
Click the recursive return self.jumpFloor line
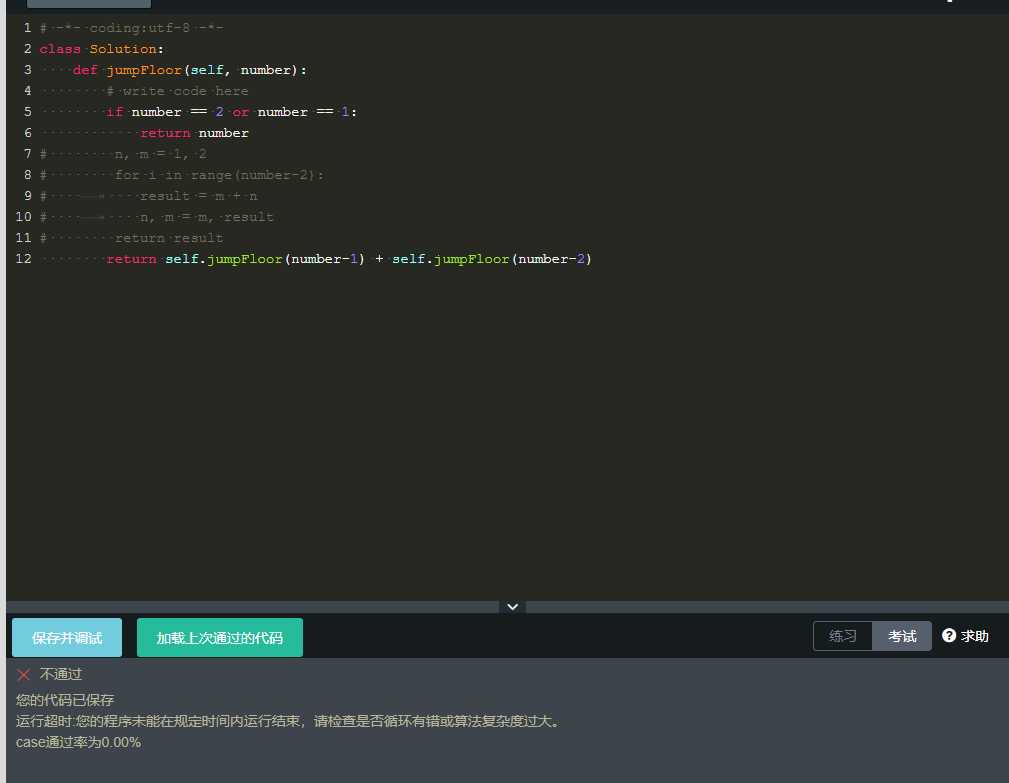pos(349,259)
